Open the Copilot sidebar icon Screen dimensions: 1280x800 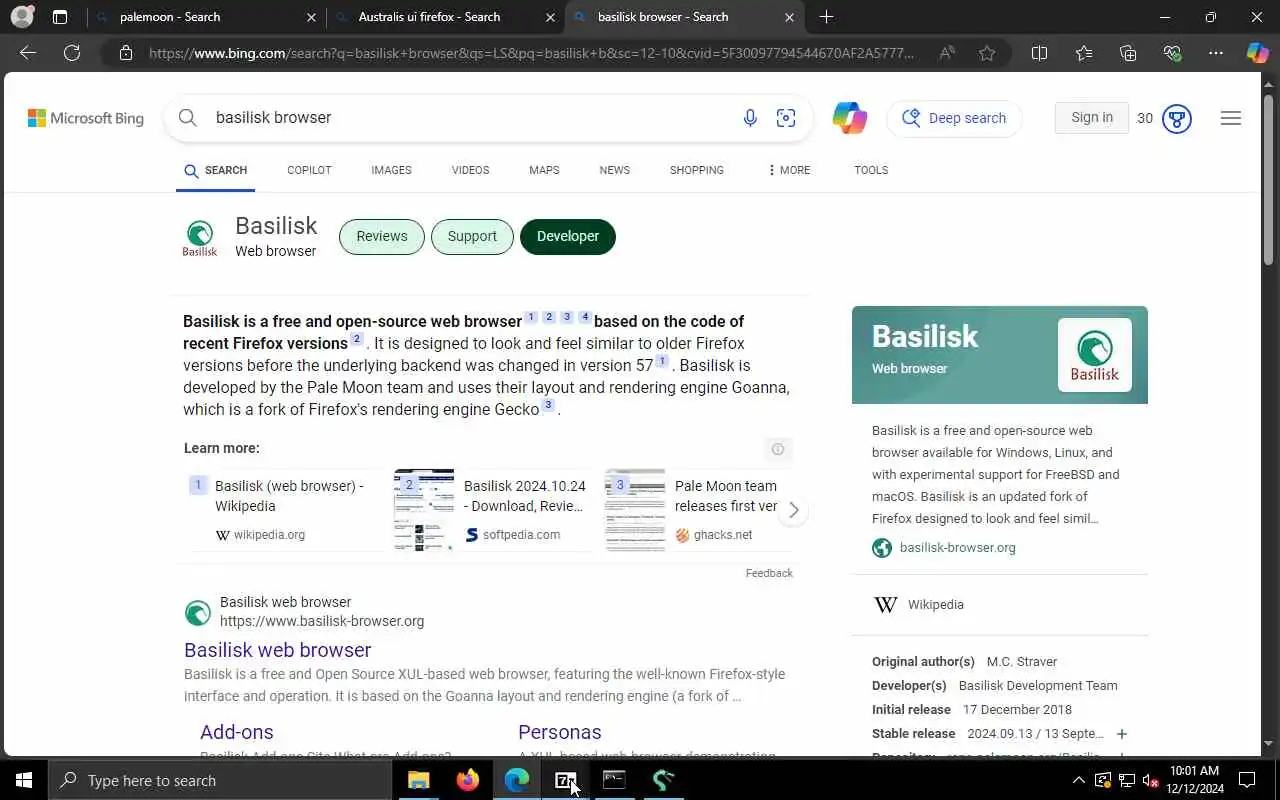(x=1257, y=53)
